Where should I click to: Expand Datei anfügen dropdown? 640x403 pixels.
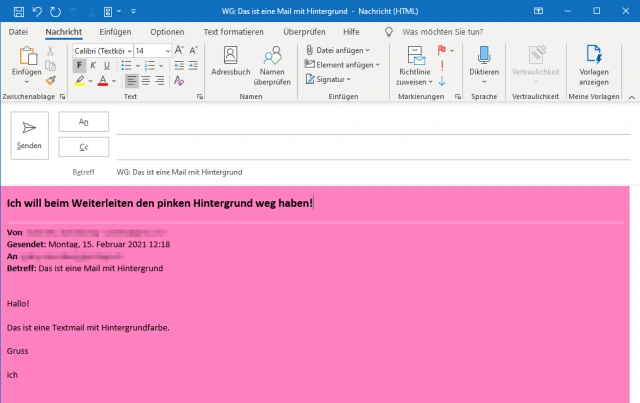pos(337,50)
